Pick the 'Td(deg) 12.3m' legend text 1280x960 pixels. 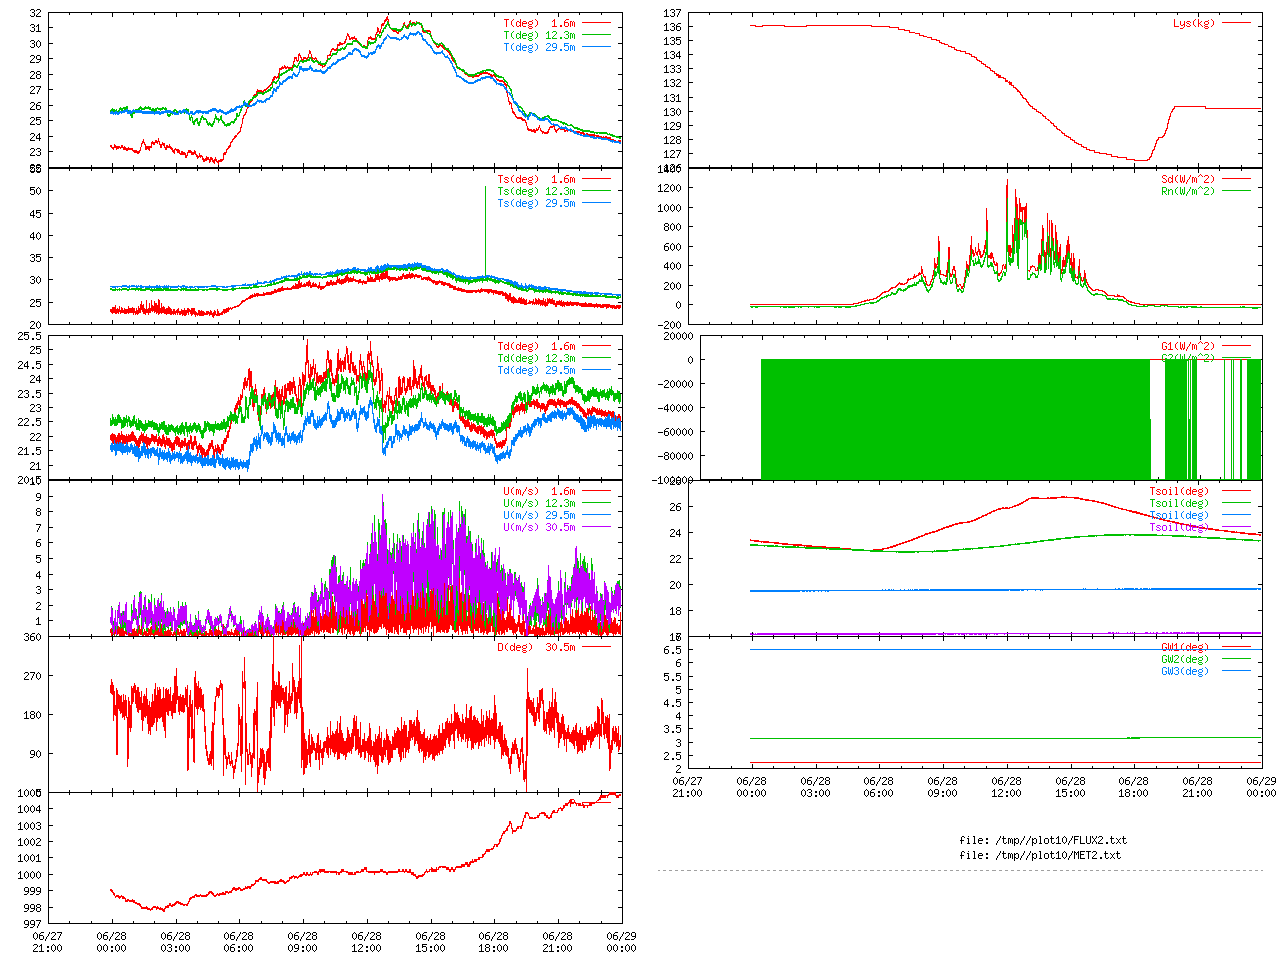(537, 358)
